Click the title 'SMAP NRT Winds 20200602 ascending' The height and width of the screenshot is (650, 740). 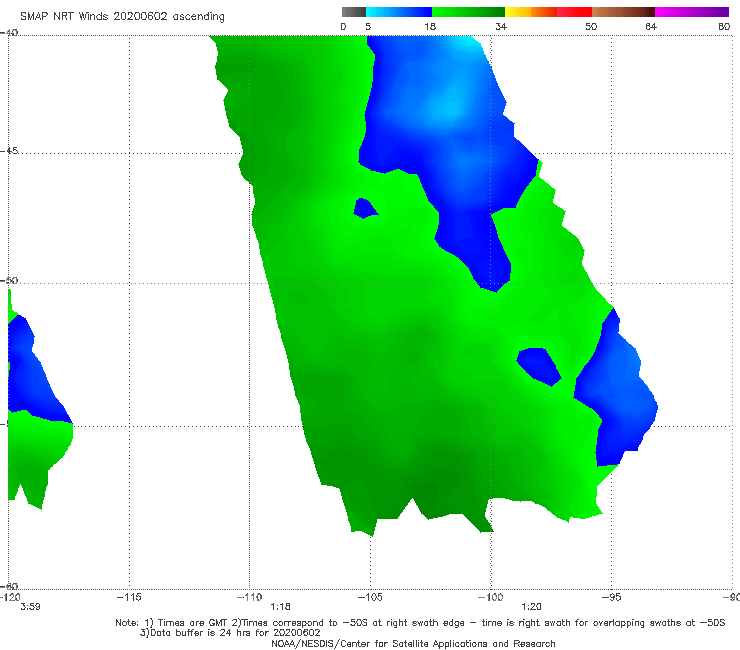(x=122, y=17)
